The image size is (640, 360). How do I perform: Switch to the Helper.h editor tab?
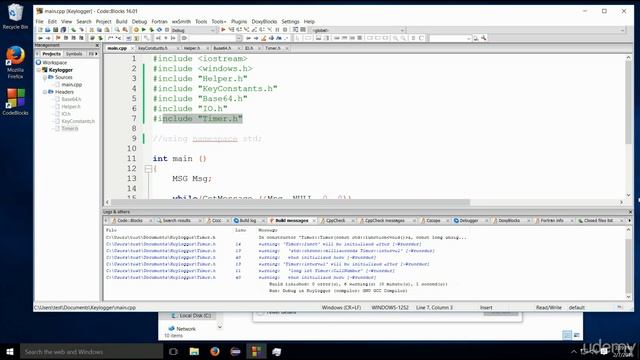pyautogui.click(x=192, y=48)
